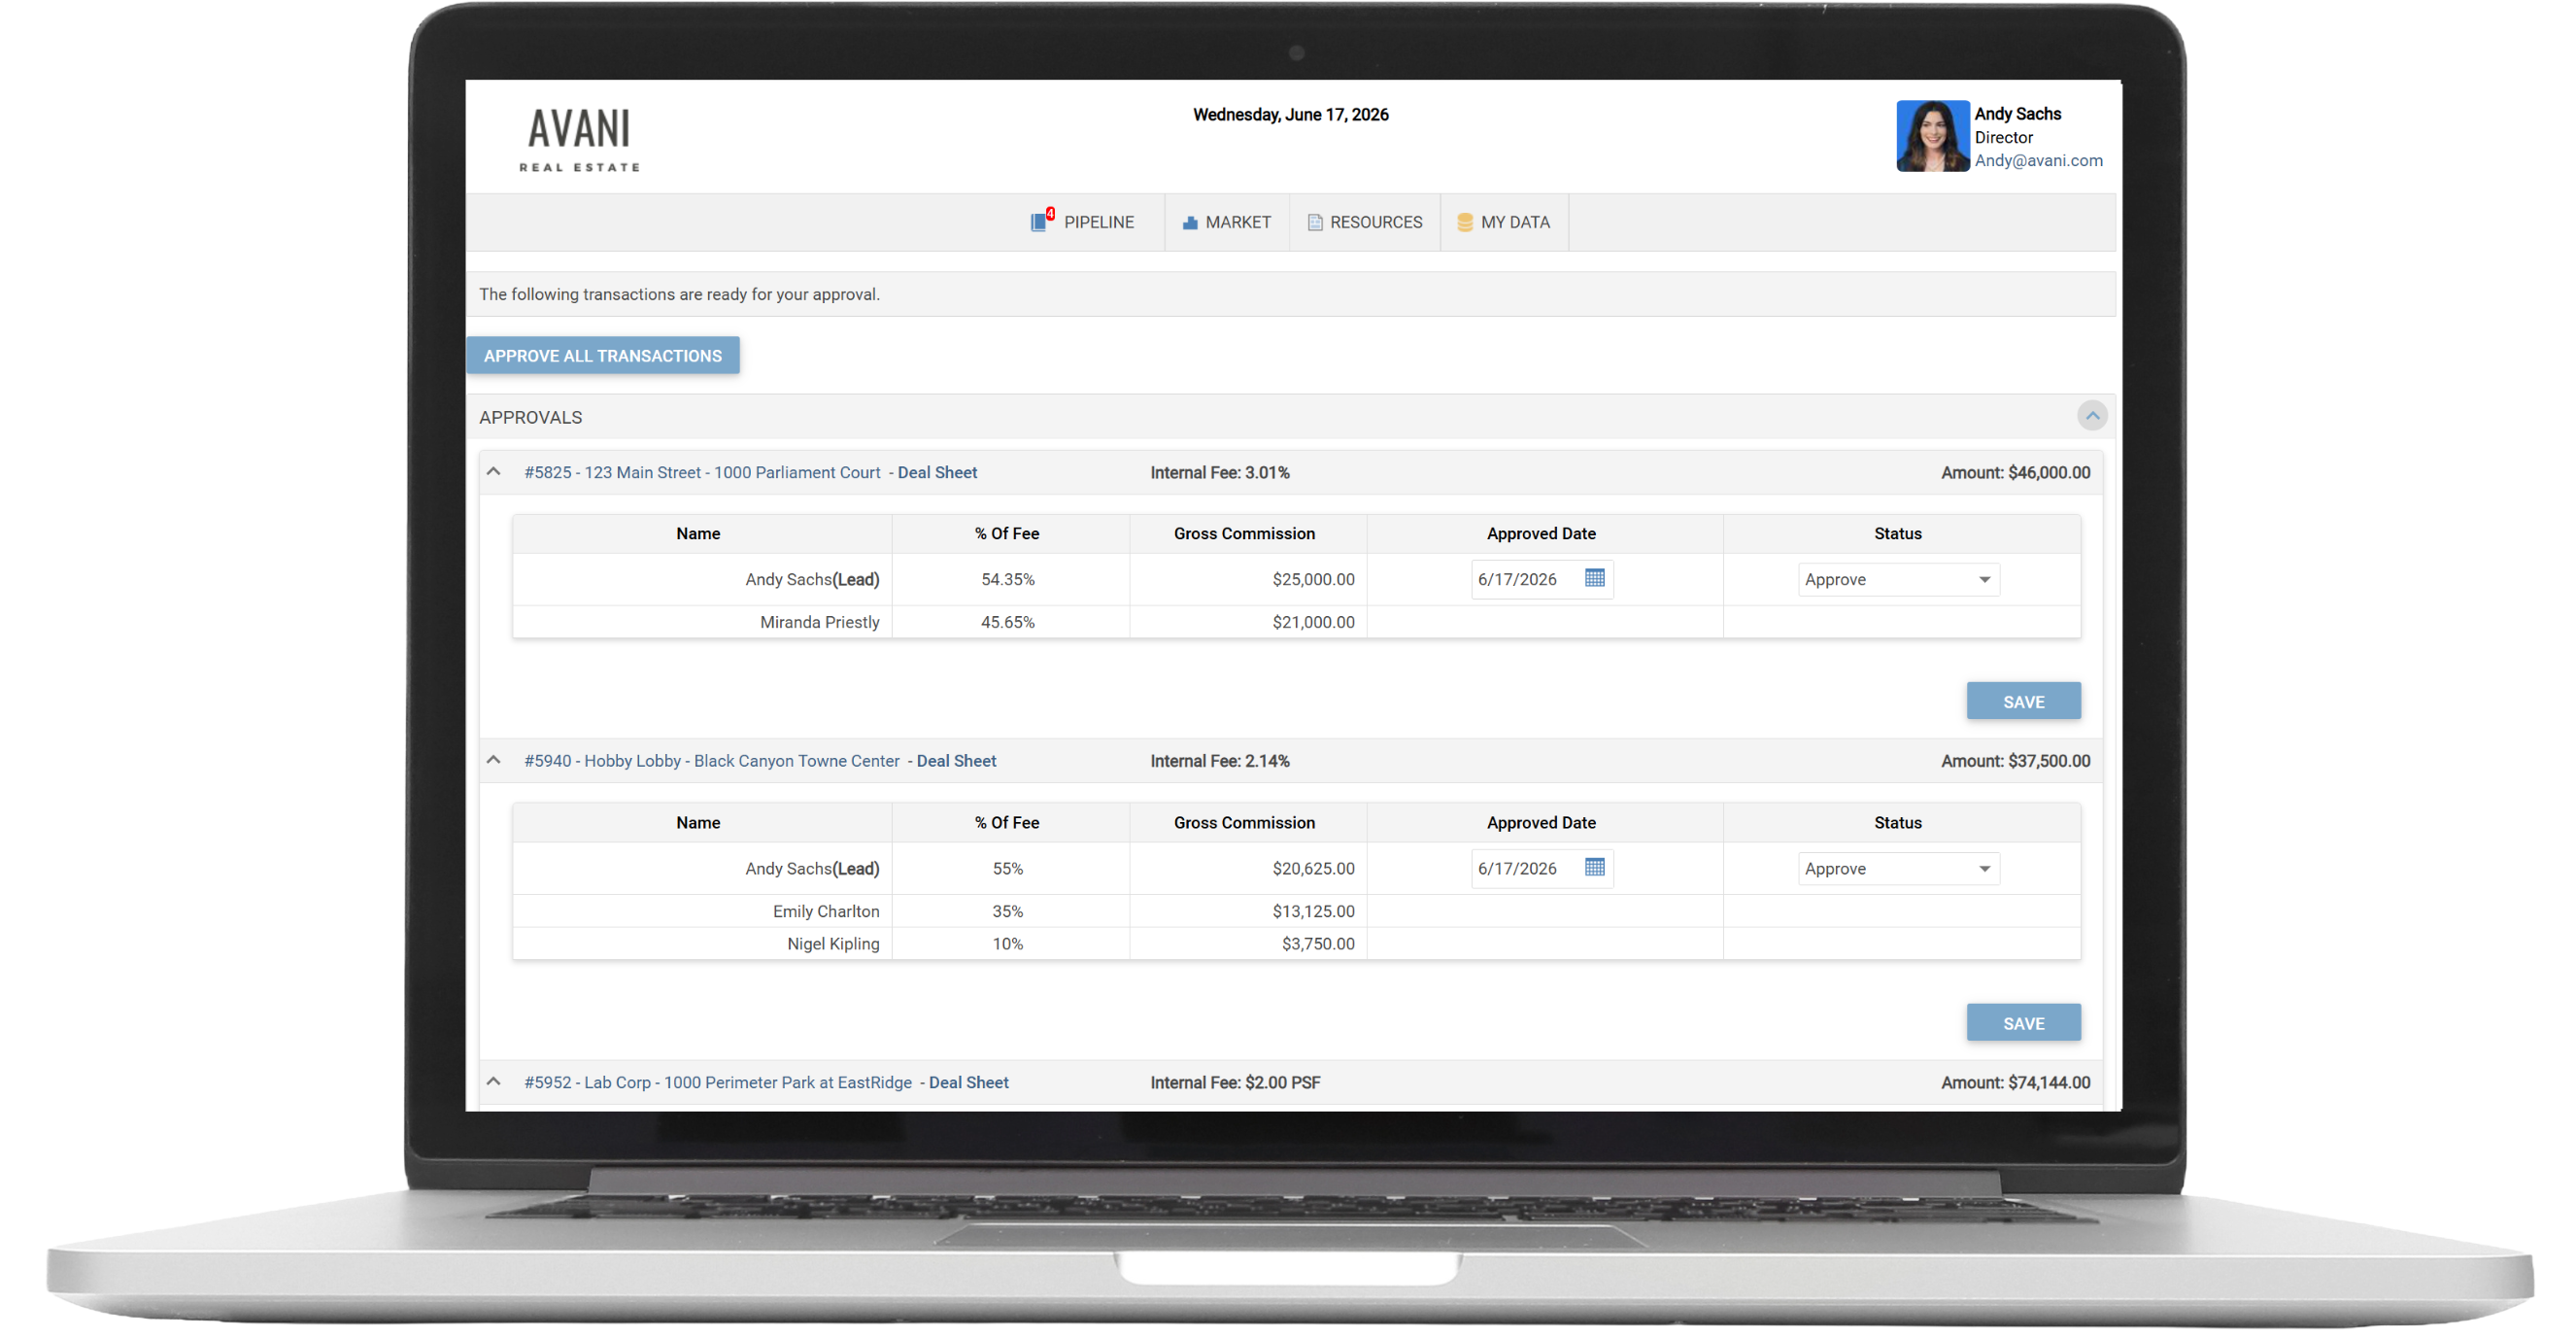Open the RESOURCES menu tab
2576x1338 pixels.
click(1364, 222)
